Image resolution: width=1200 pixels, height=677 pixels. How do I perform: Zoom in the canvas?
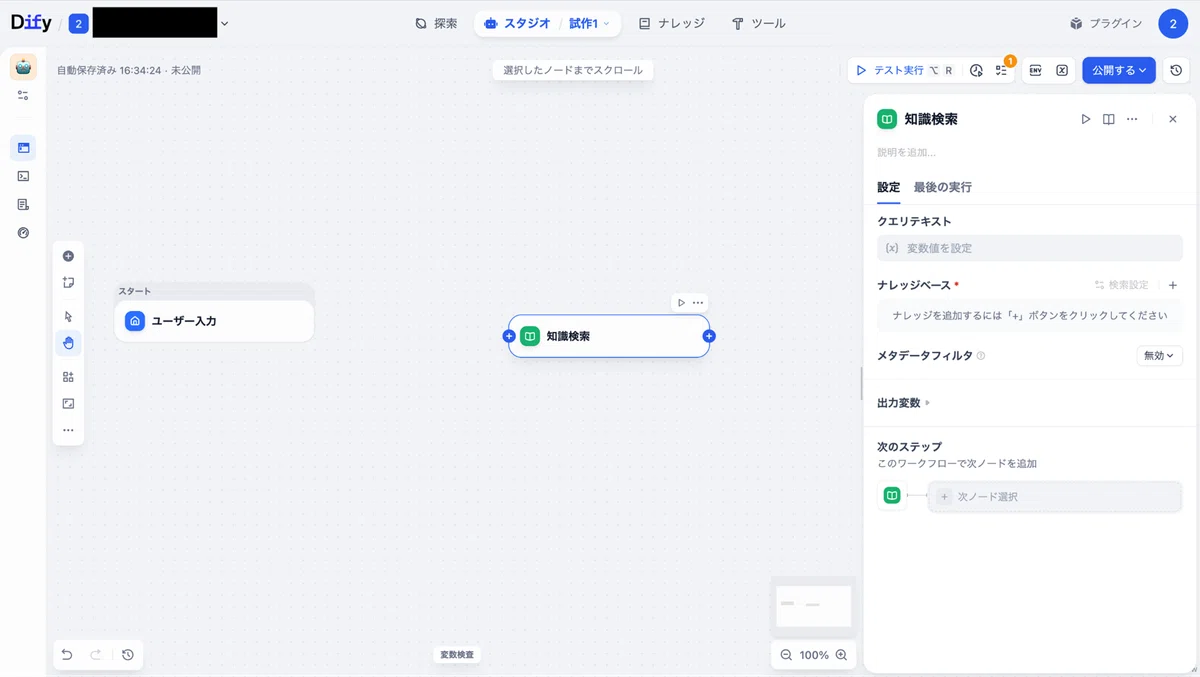click(841, 655)
